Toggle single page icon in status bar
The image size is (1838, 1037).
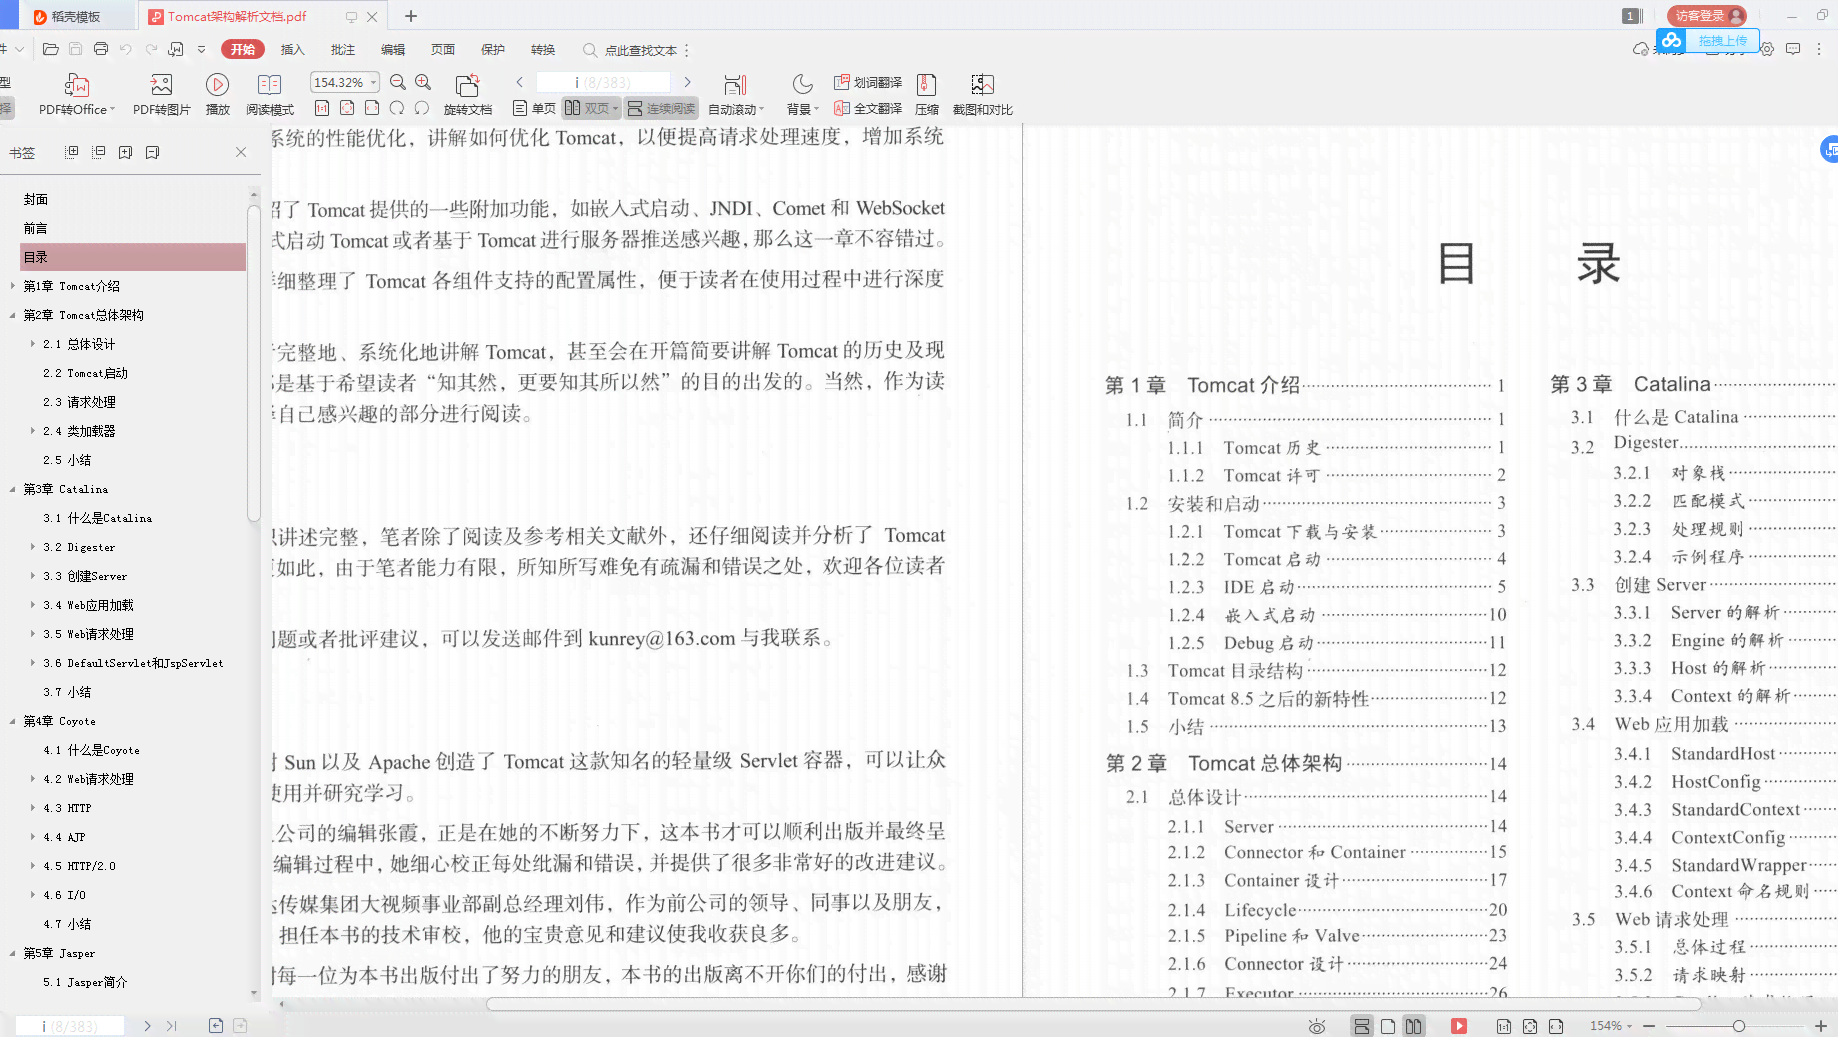click(1388, 1026)
